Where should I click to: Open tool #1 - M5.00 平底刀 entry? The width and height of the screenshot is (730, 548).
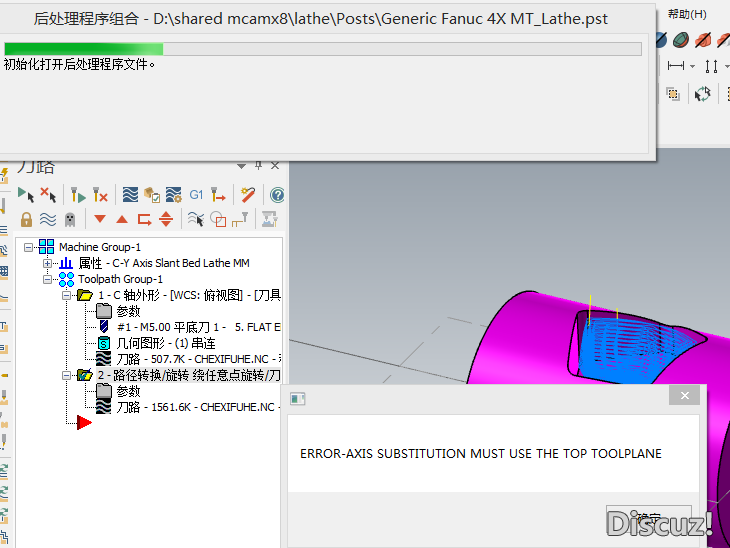(198, 327)
